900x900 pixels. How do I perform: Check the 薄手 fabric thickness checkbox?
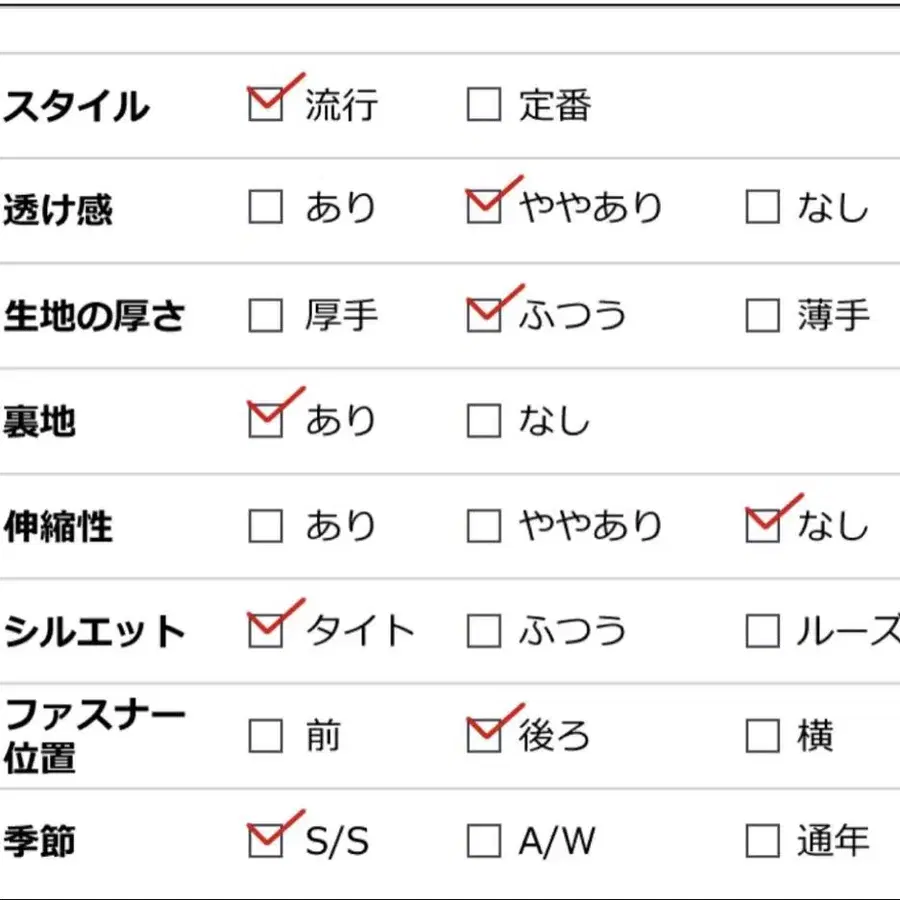click(x=762, y=316)
